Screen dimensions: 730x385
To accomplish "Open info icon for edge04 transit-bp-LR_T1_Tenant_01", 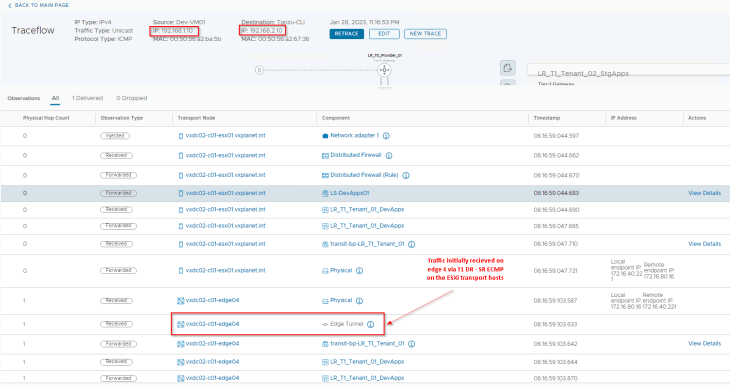I will click(412, 344).
